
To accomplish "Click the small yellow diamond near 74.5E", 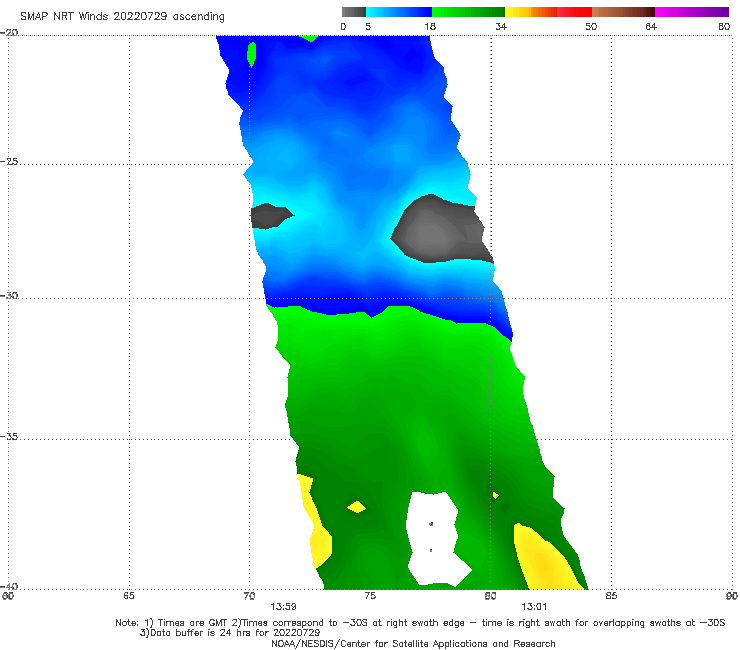I will [x=357, y=507].
